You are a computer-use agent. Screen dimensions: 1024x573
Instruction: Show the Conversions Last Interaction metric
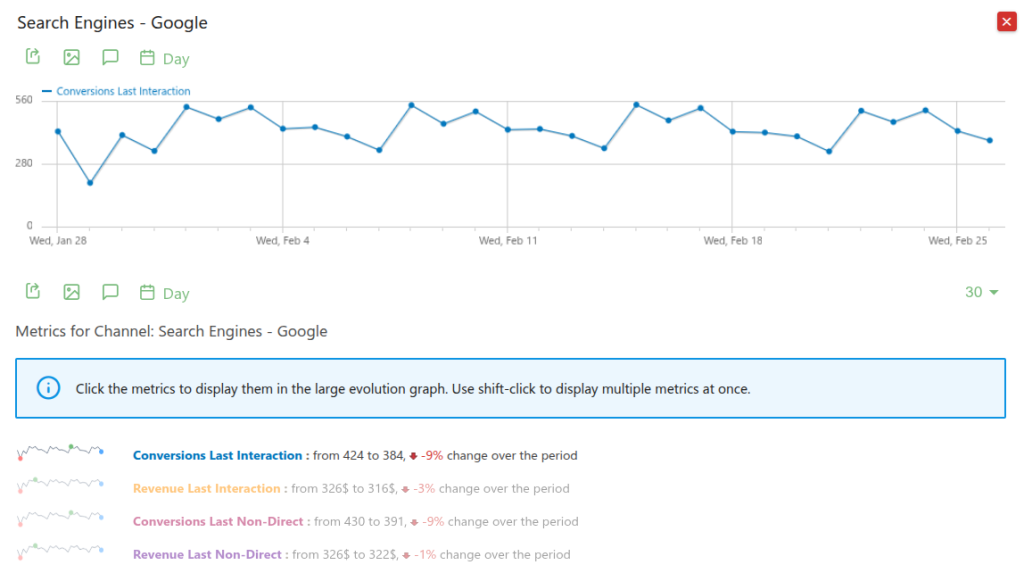pyautogui.click(x=217, y=455)
